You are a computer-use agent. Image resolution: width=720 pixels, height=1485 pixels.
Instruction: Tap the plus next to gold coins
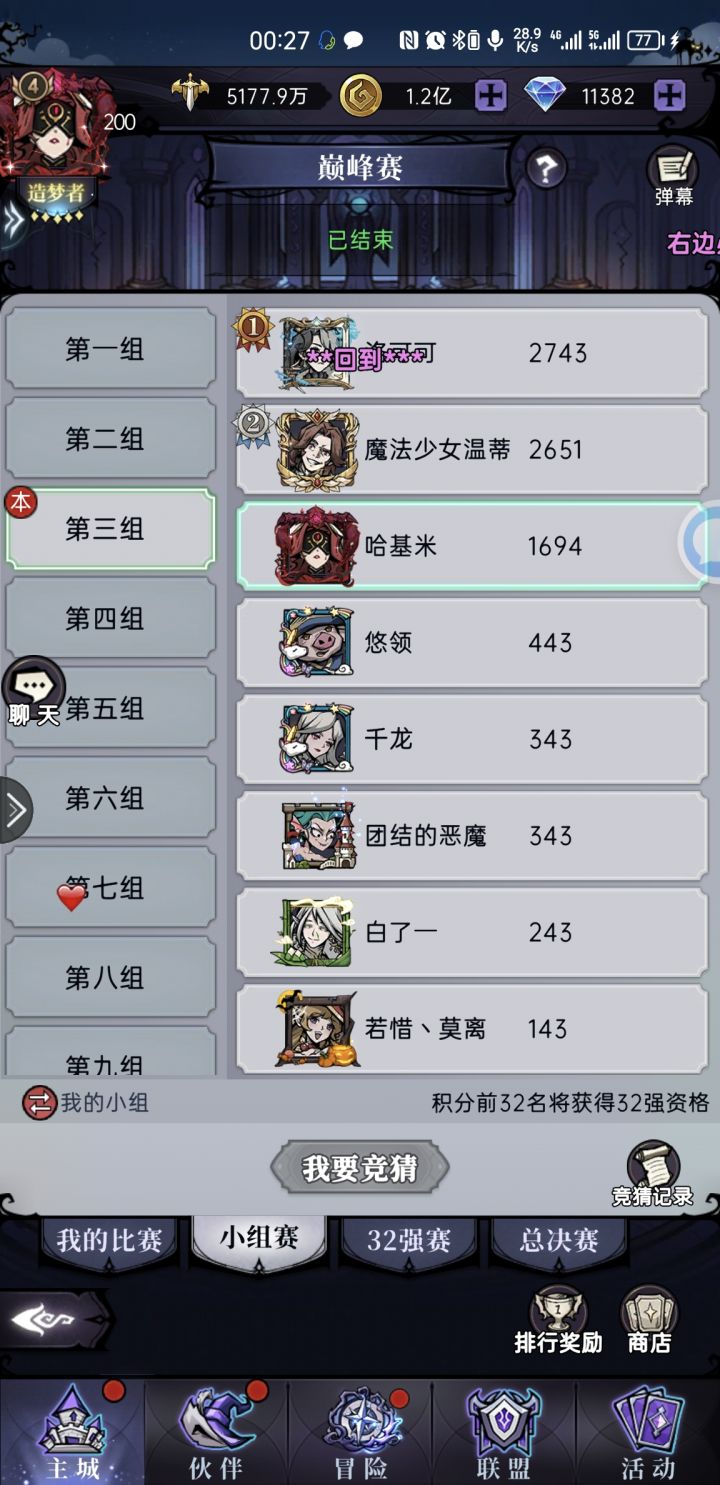(x=490, y=96)
